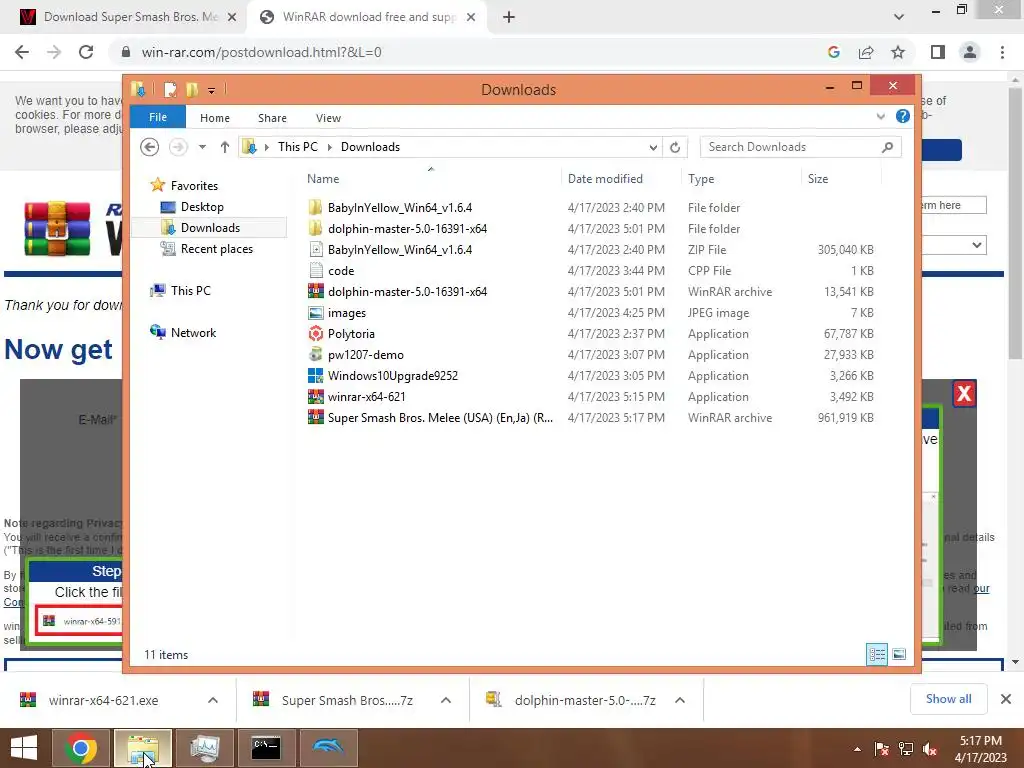Select the winrar-x64-621 installer icon
1024x768 pixels.
pyautogui.click(x=315, y=396)
